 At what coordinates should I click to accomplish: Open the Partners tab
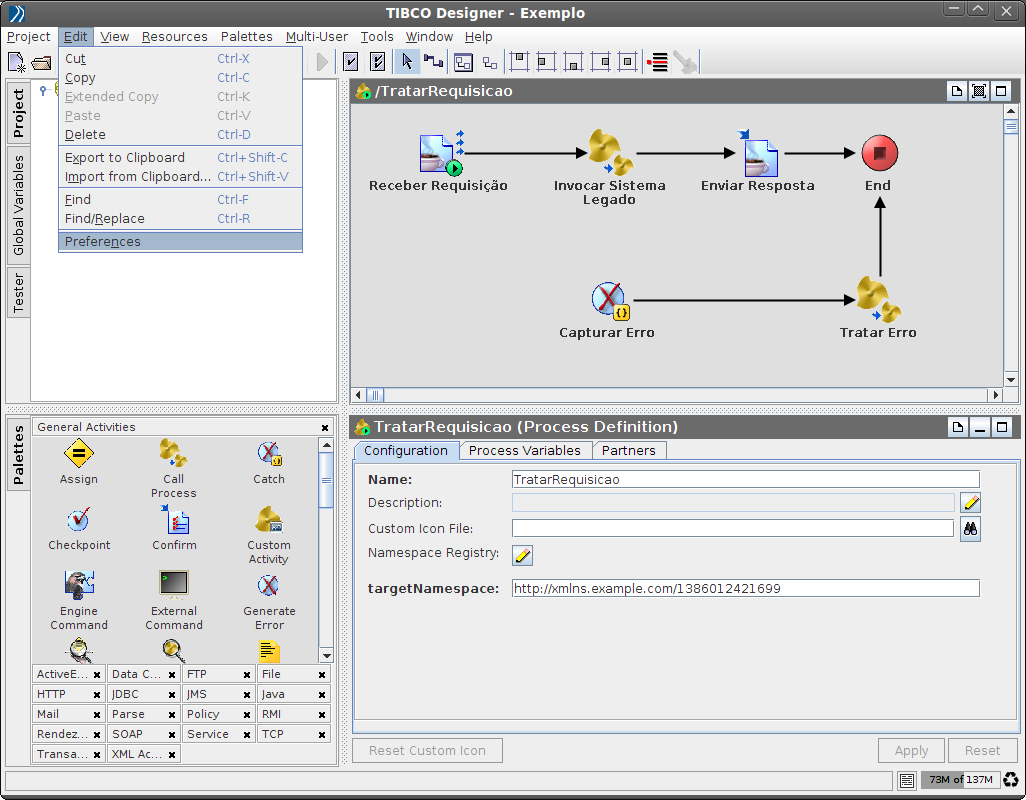628,451
